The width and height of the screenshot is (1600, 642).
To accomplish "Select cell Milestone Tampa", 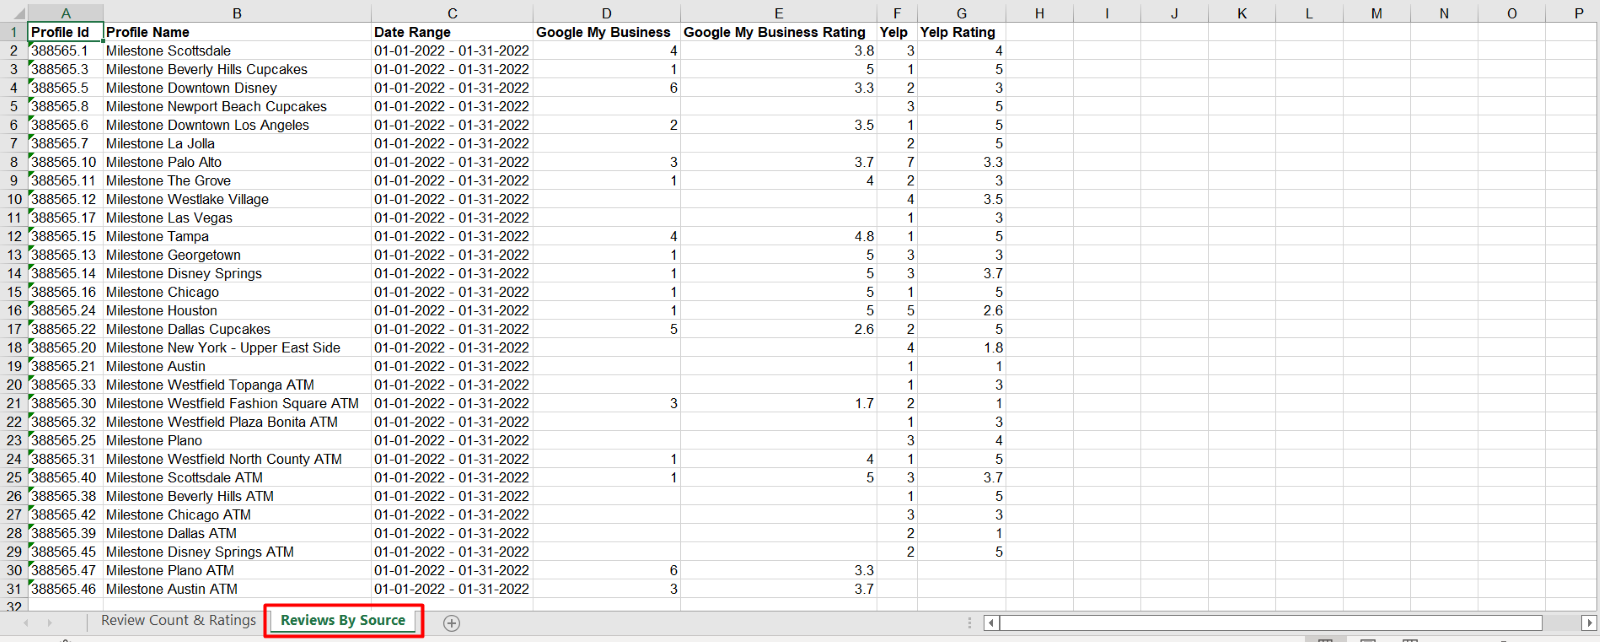I will tap(237, 236).
